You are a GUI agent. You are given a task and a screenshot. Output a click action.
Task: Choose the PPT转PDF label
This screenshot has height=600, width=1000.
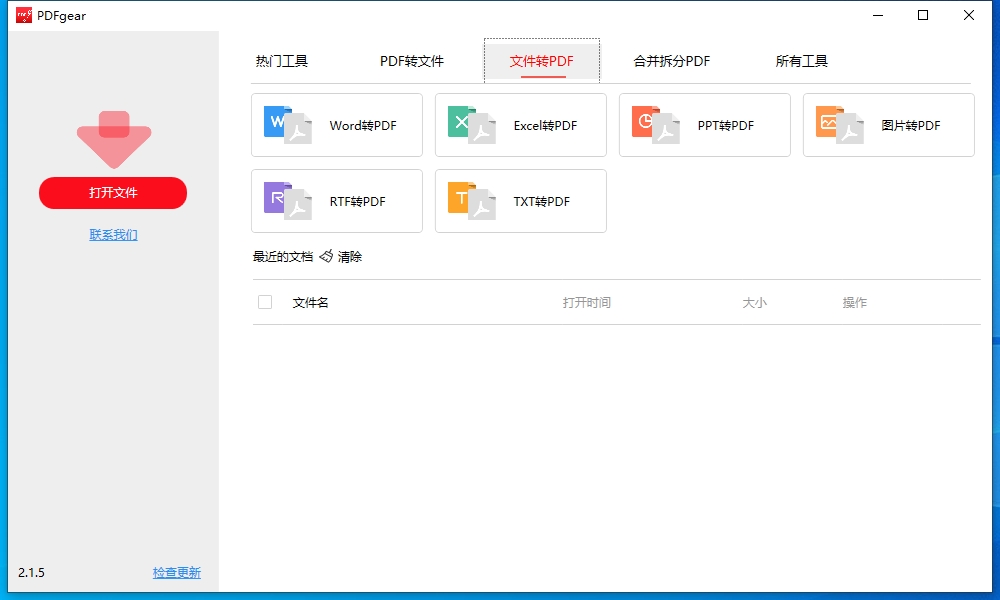click(726, 126)
